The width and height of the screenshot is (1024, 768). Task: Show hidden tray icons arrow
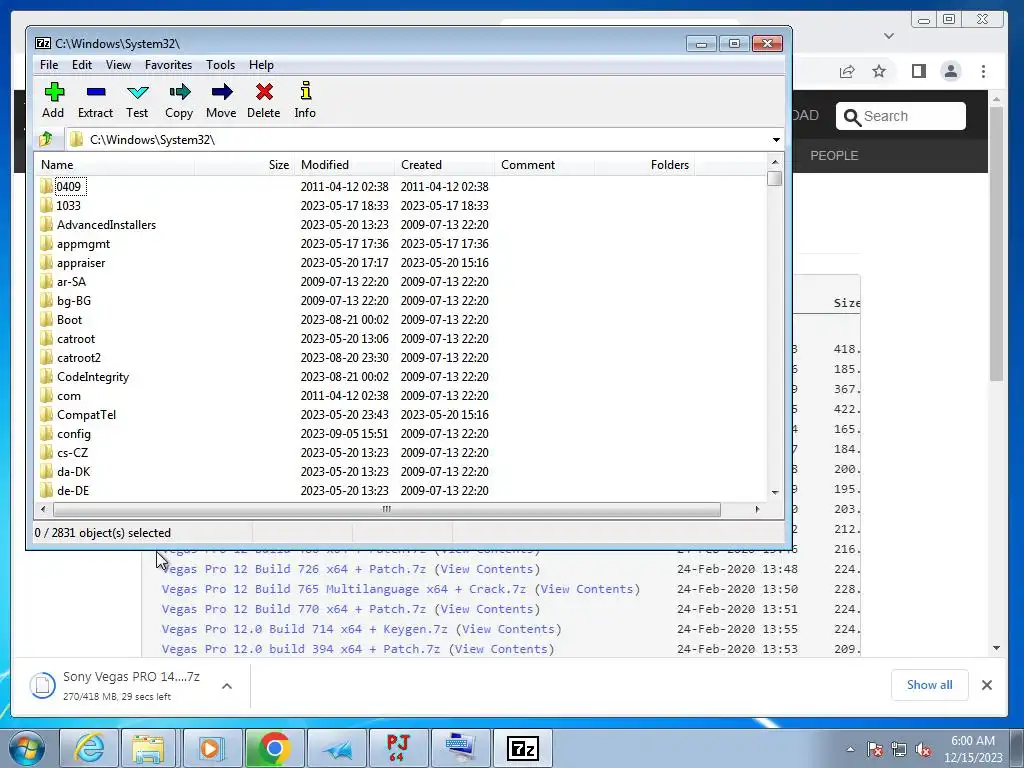tap(850, 750)
